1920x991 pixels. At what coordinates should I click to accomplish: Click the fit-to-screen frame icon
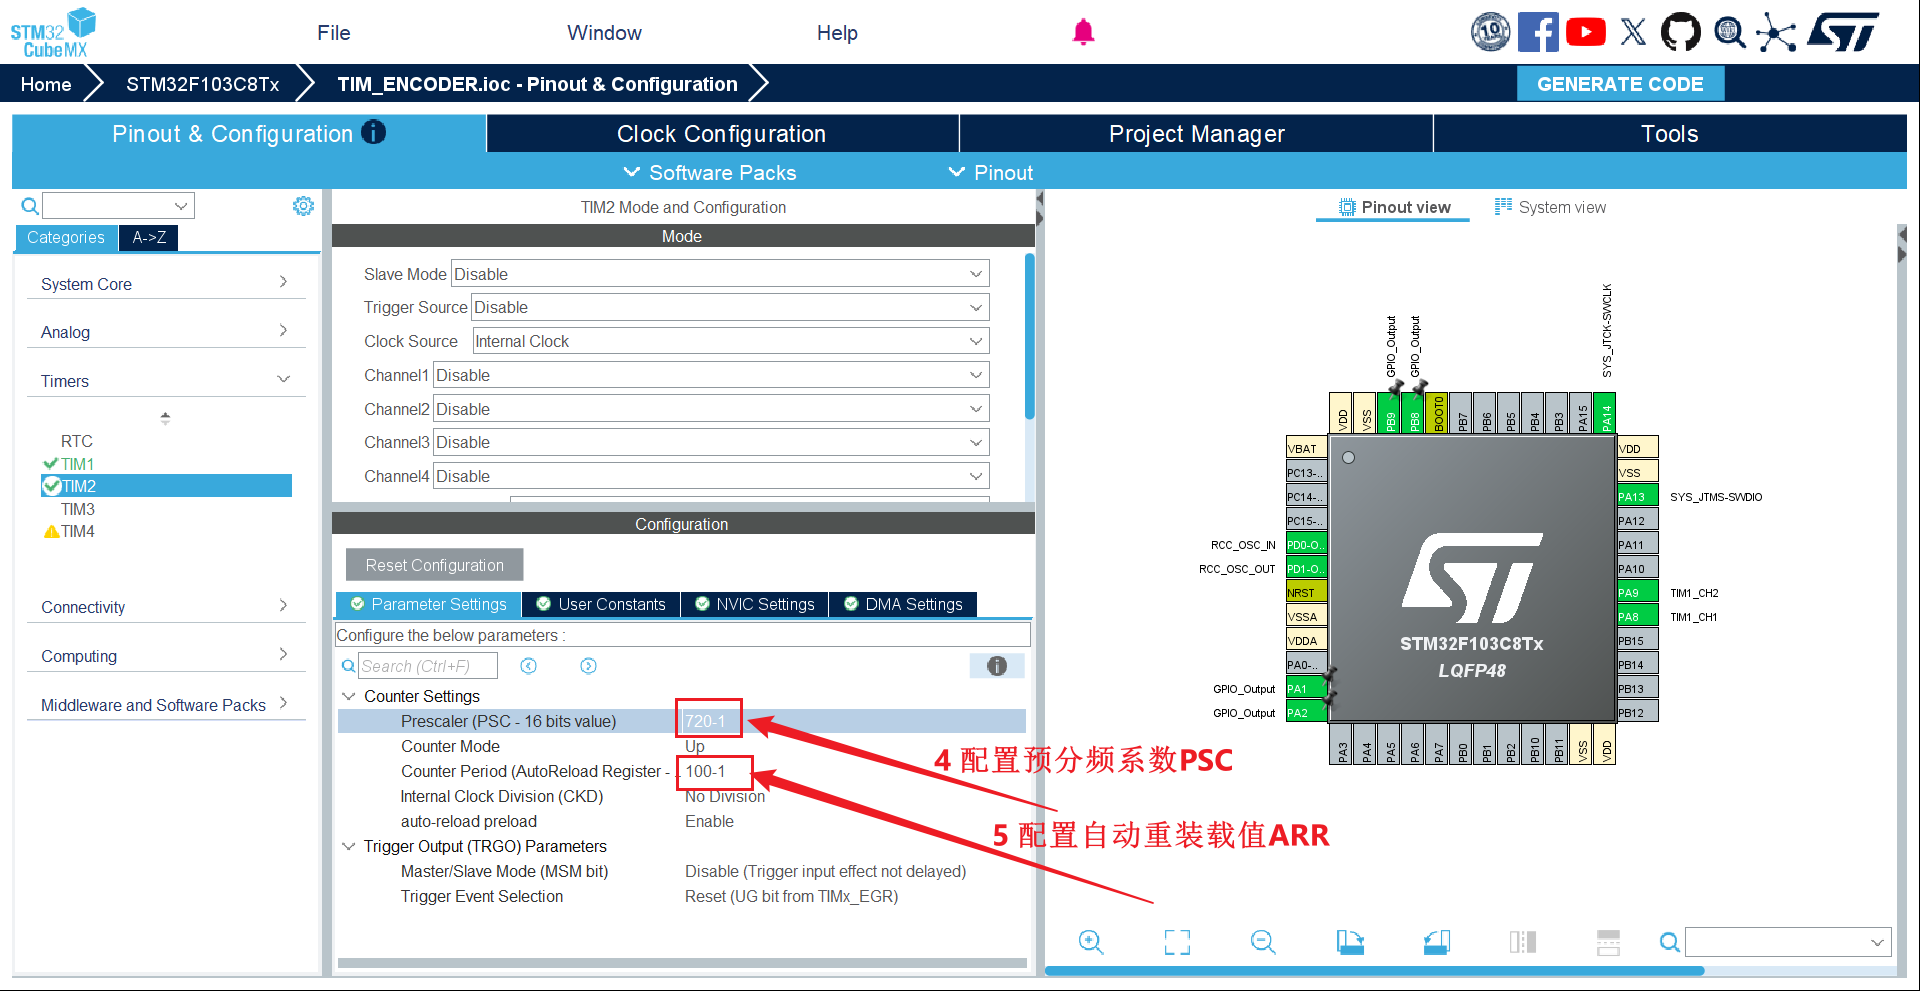coord(1177,942)
